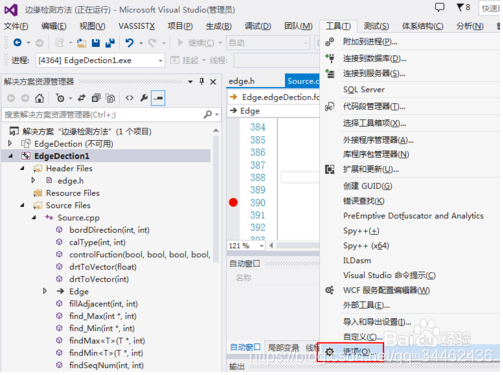
Task: Collapse the Source Files folder
Action: click(22, 205)
